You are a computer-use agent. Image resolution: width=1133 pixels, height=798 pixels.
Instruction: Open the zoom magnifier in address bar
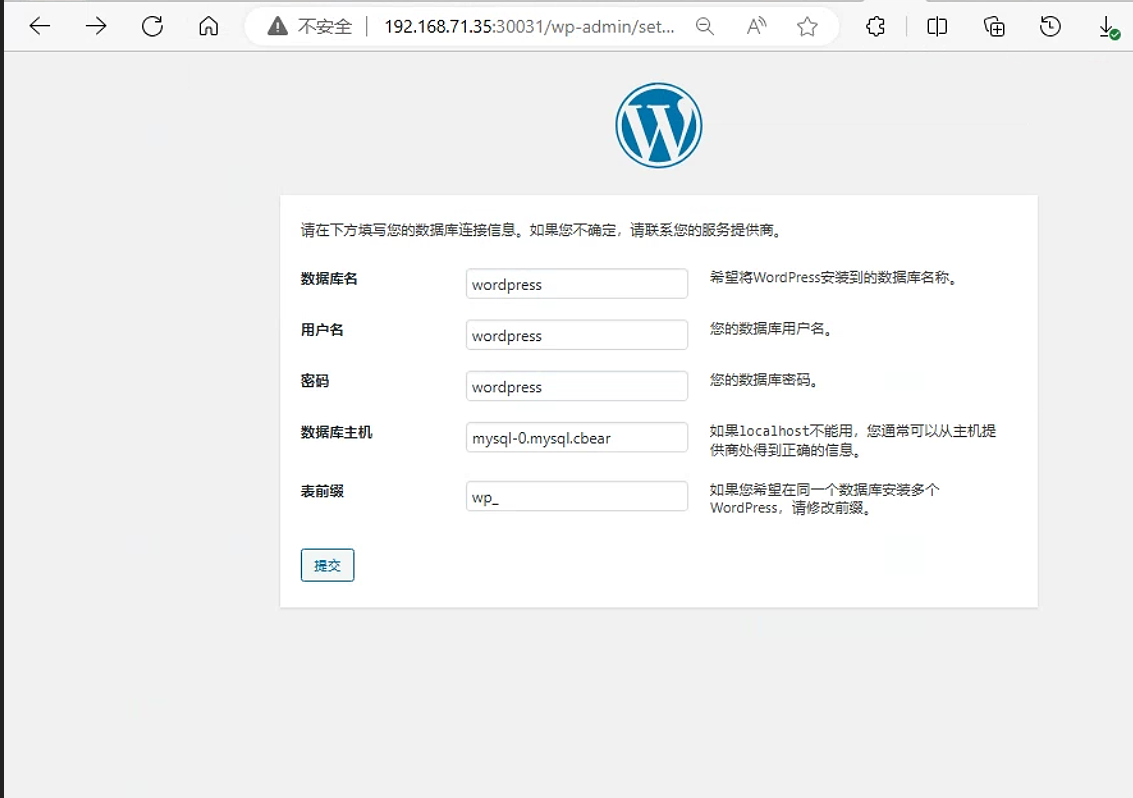pos(705,27)
